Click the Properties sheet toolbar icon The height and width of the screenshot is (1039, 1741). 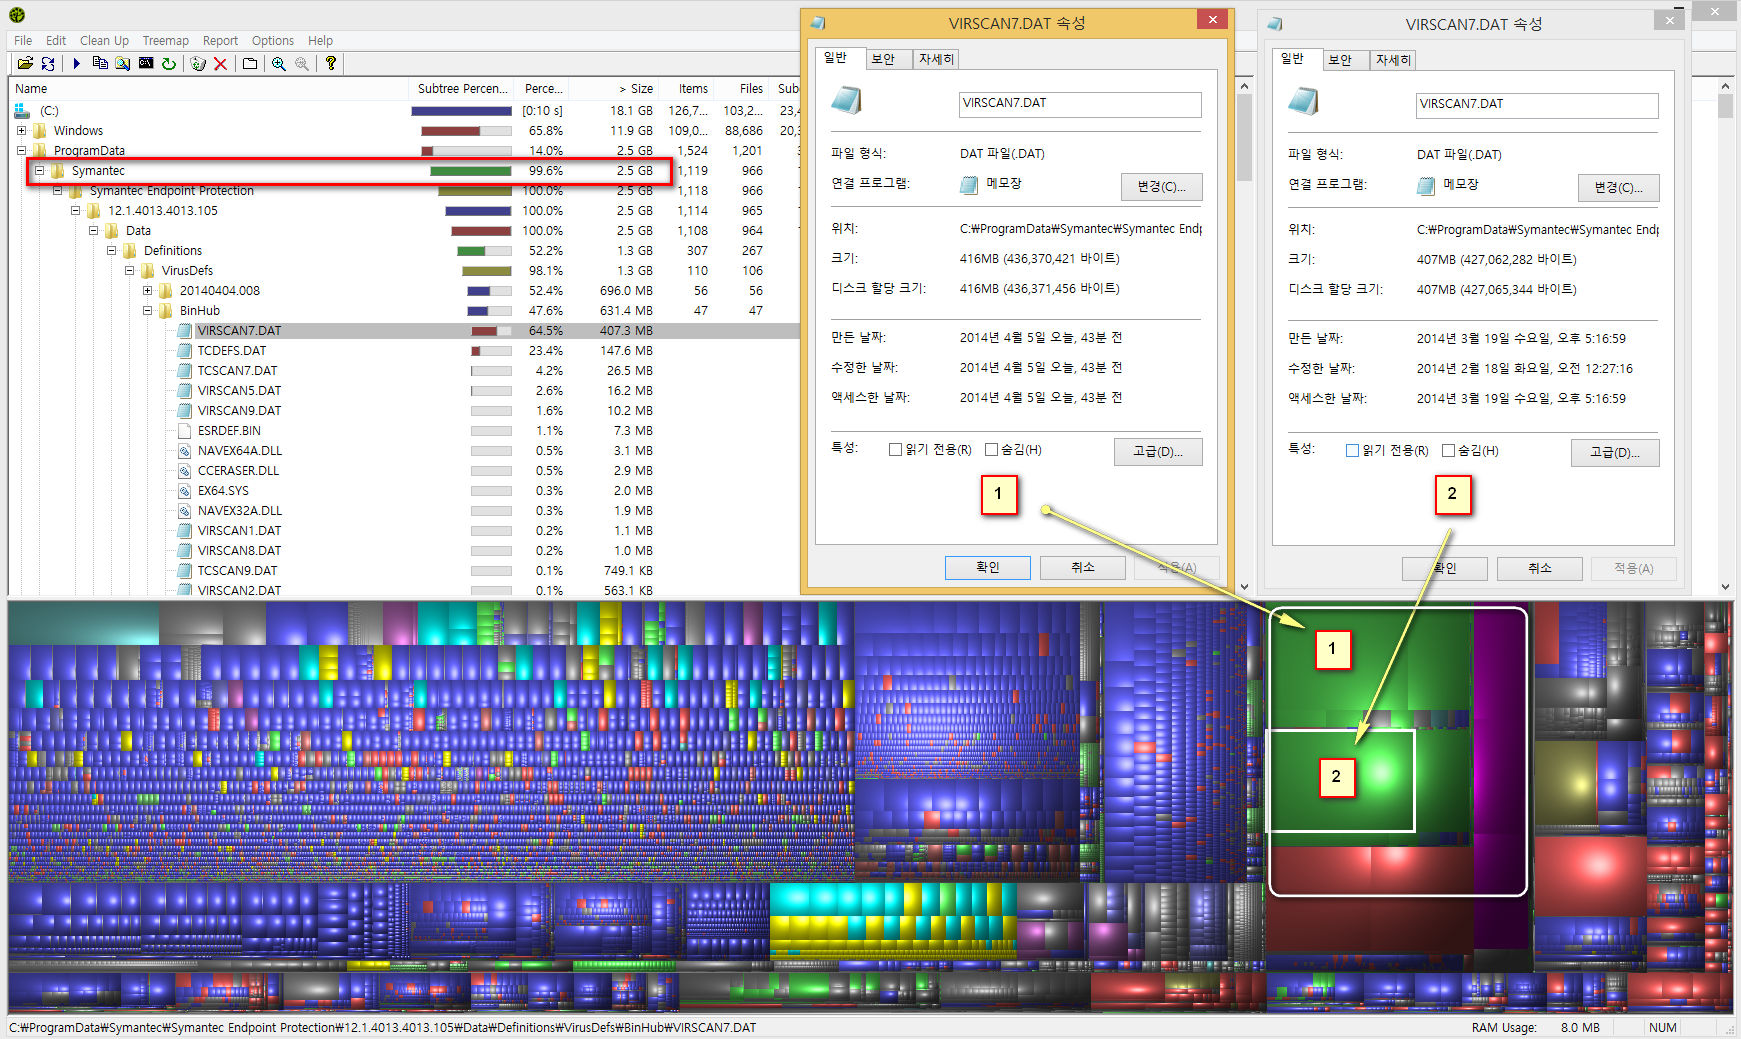point(250,63)
